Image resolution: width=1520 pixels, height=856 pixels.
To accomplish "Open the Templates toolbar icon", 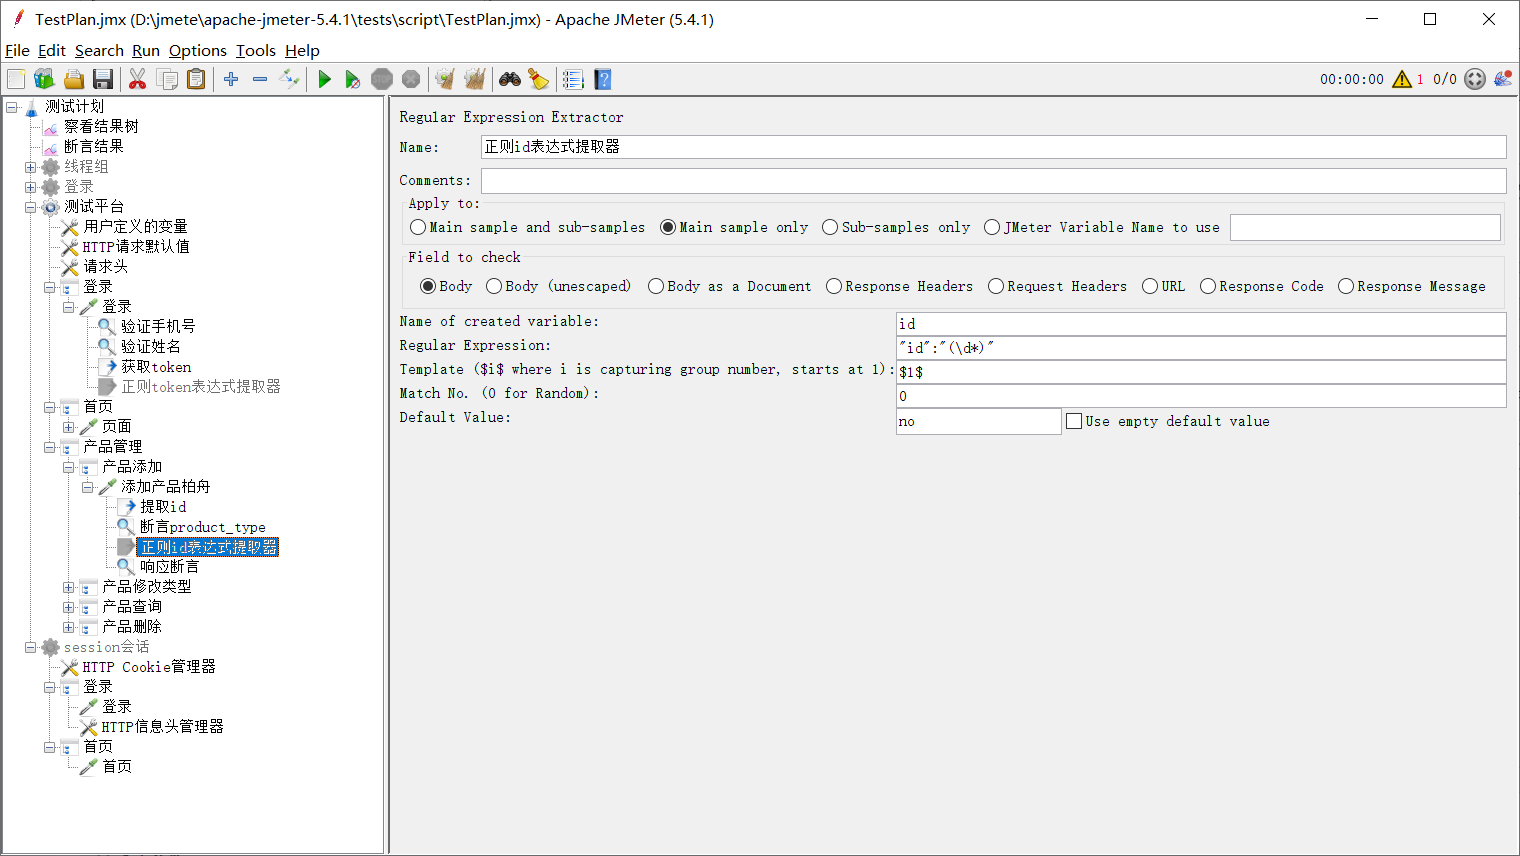I will pos(44,79).
